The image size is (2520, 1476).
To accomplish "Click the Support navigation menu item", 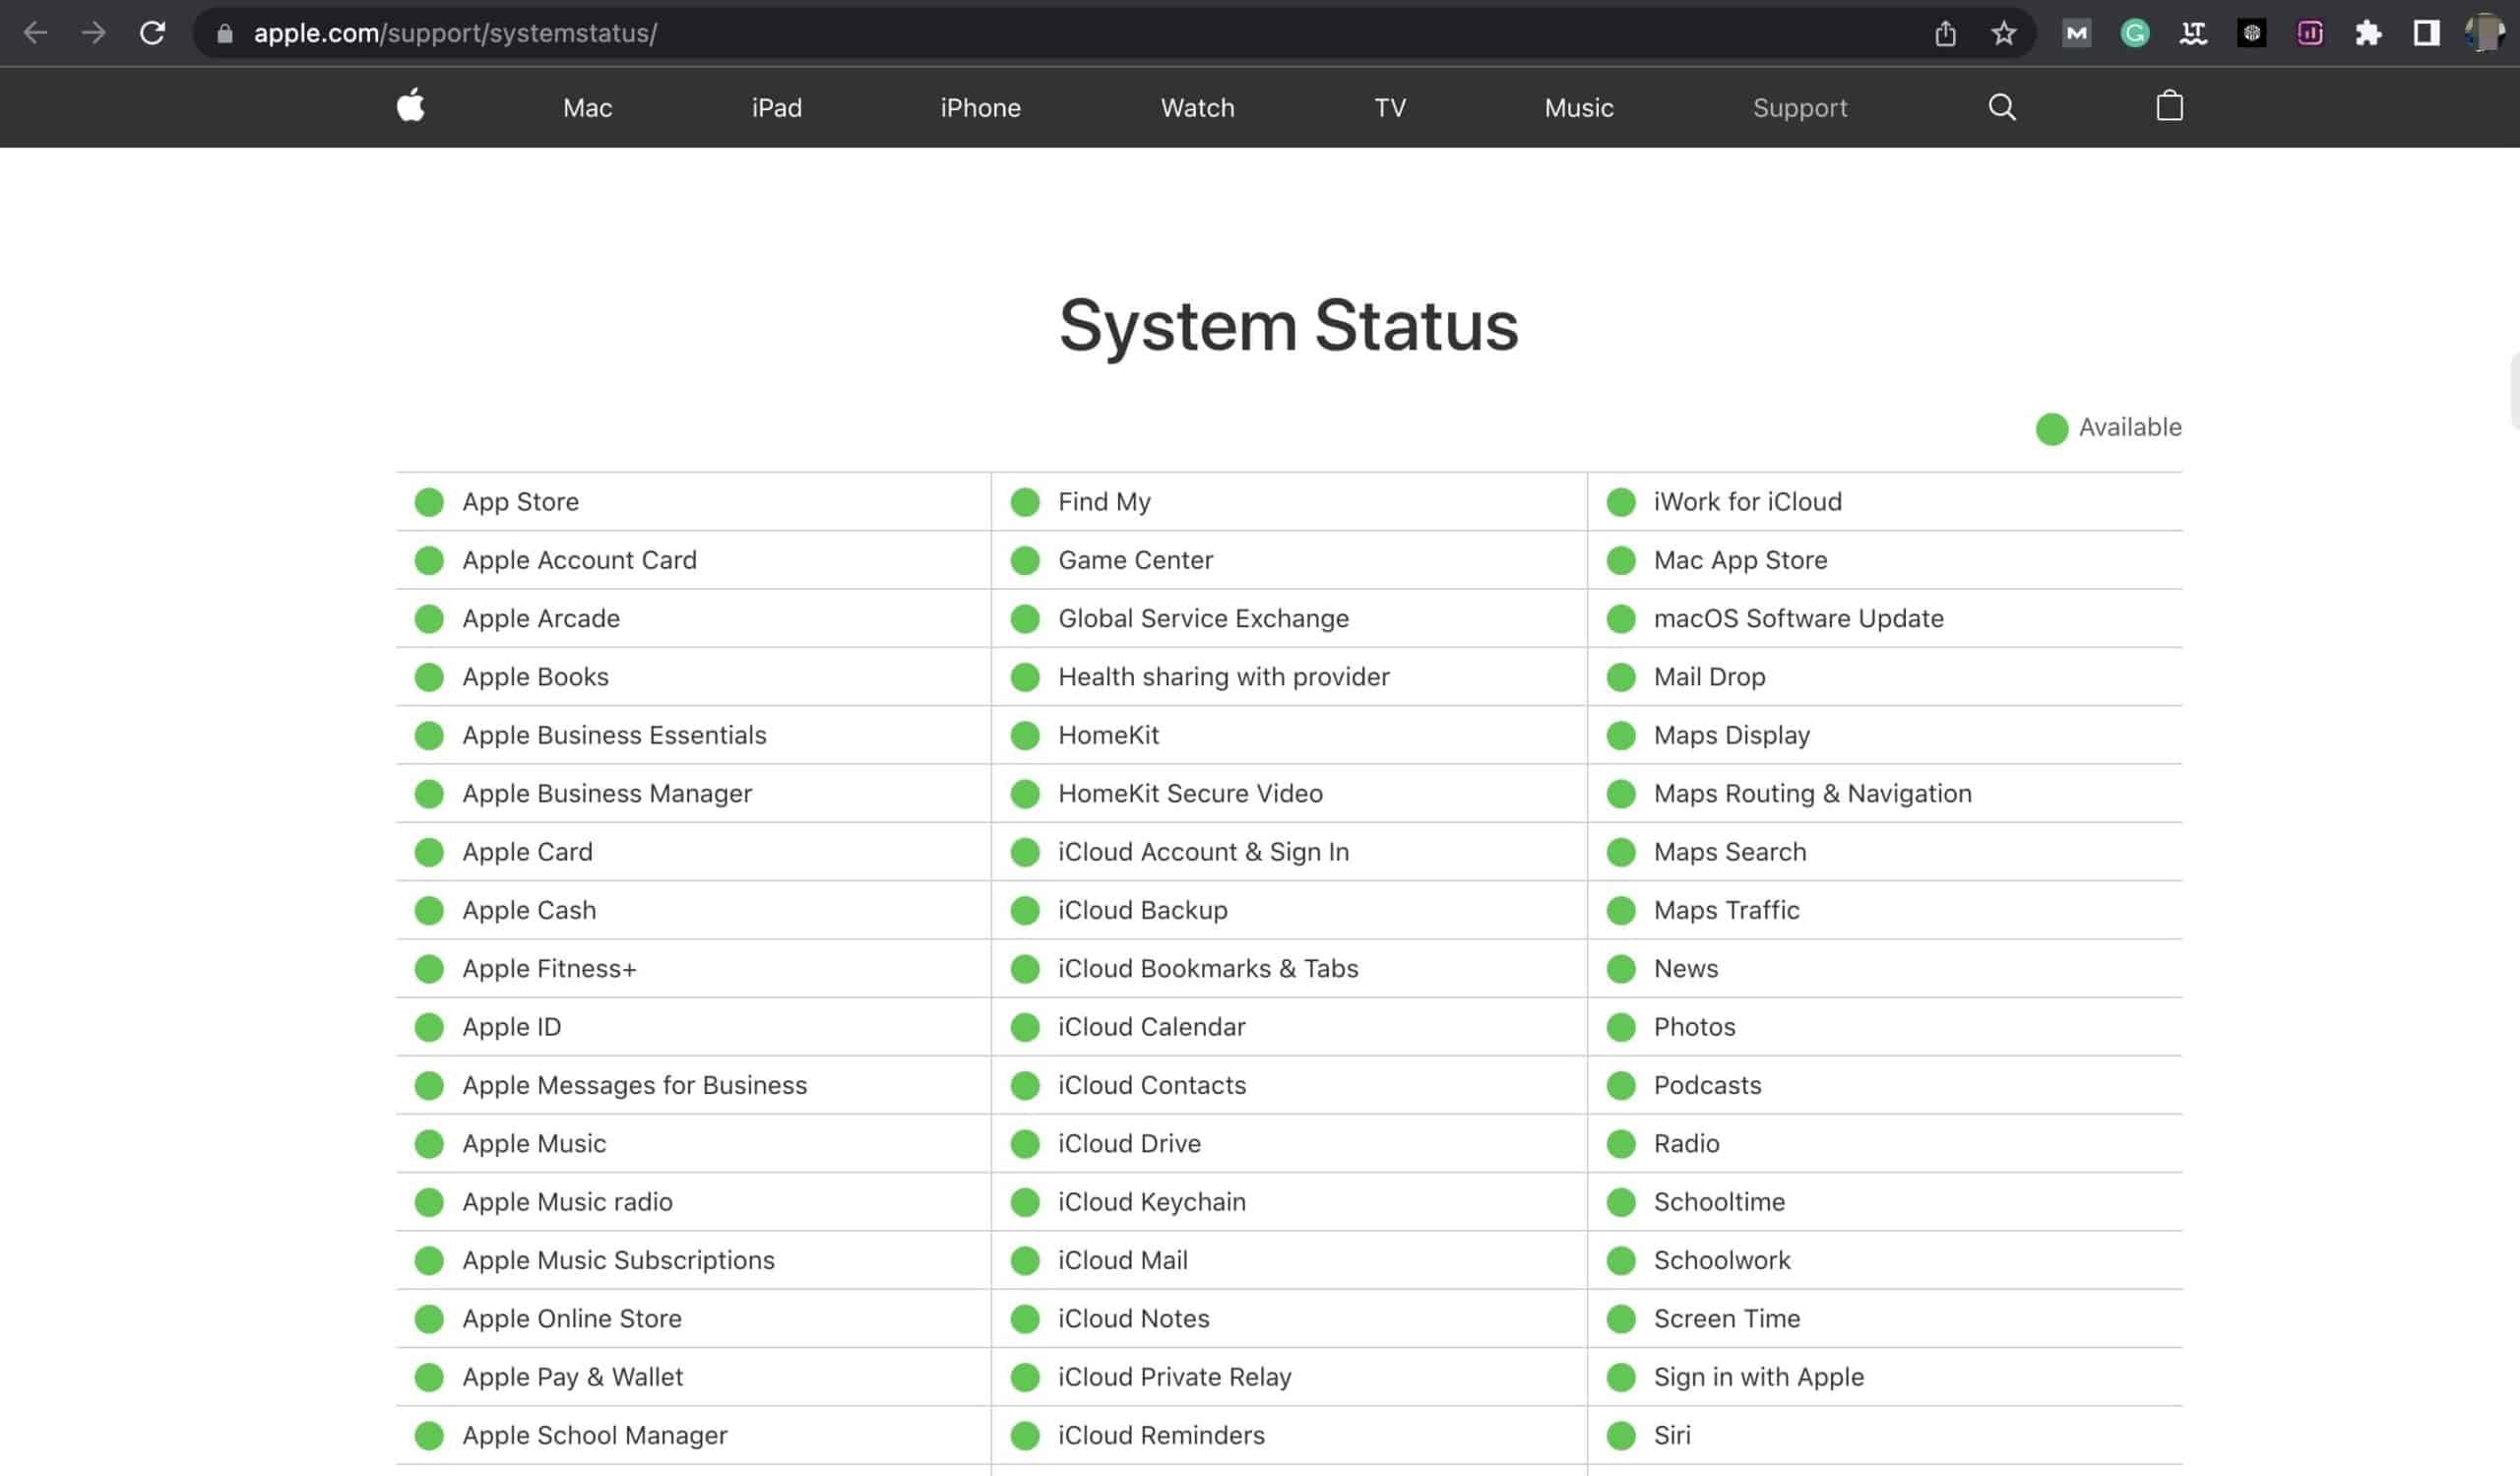I will [1800, 107].
